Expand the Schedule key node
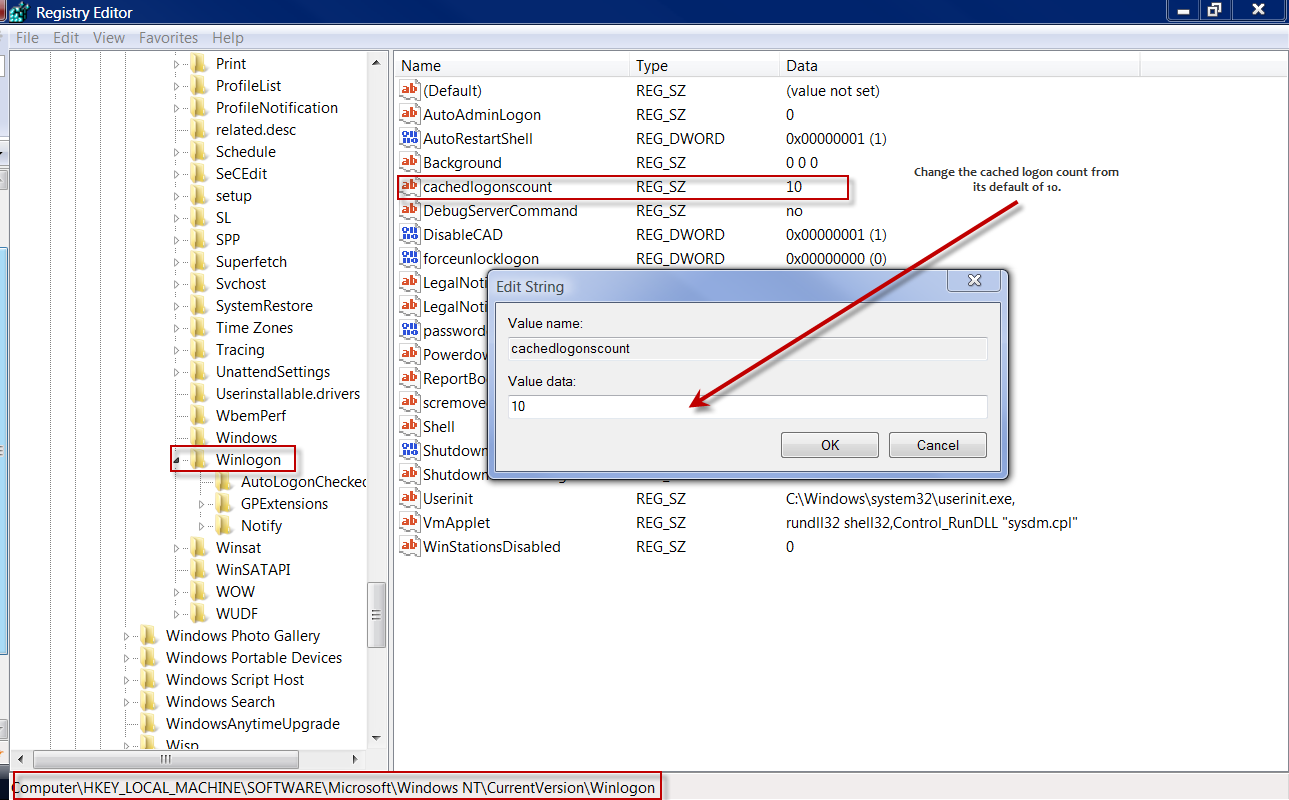 coord(178,152)
